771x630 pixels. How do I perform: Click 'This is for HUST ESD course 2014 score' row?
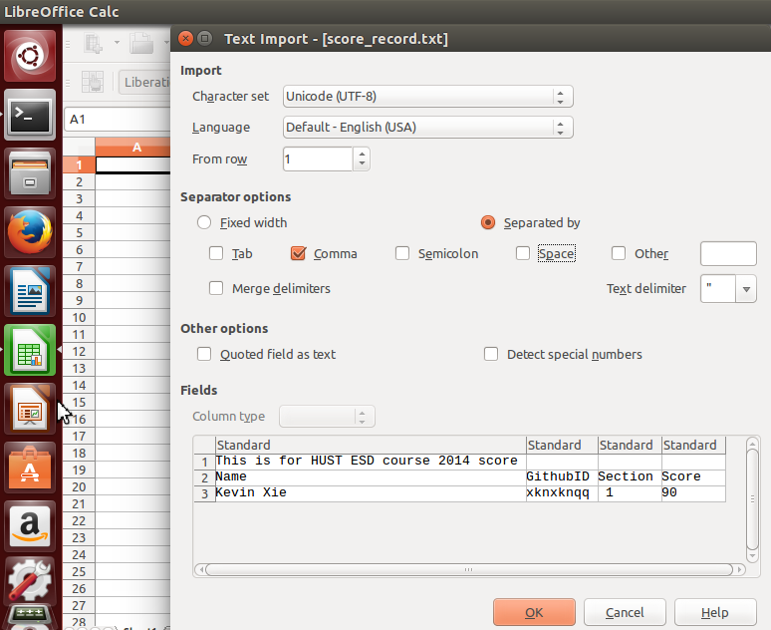pos(366,461)
